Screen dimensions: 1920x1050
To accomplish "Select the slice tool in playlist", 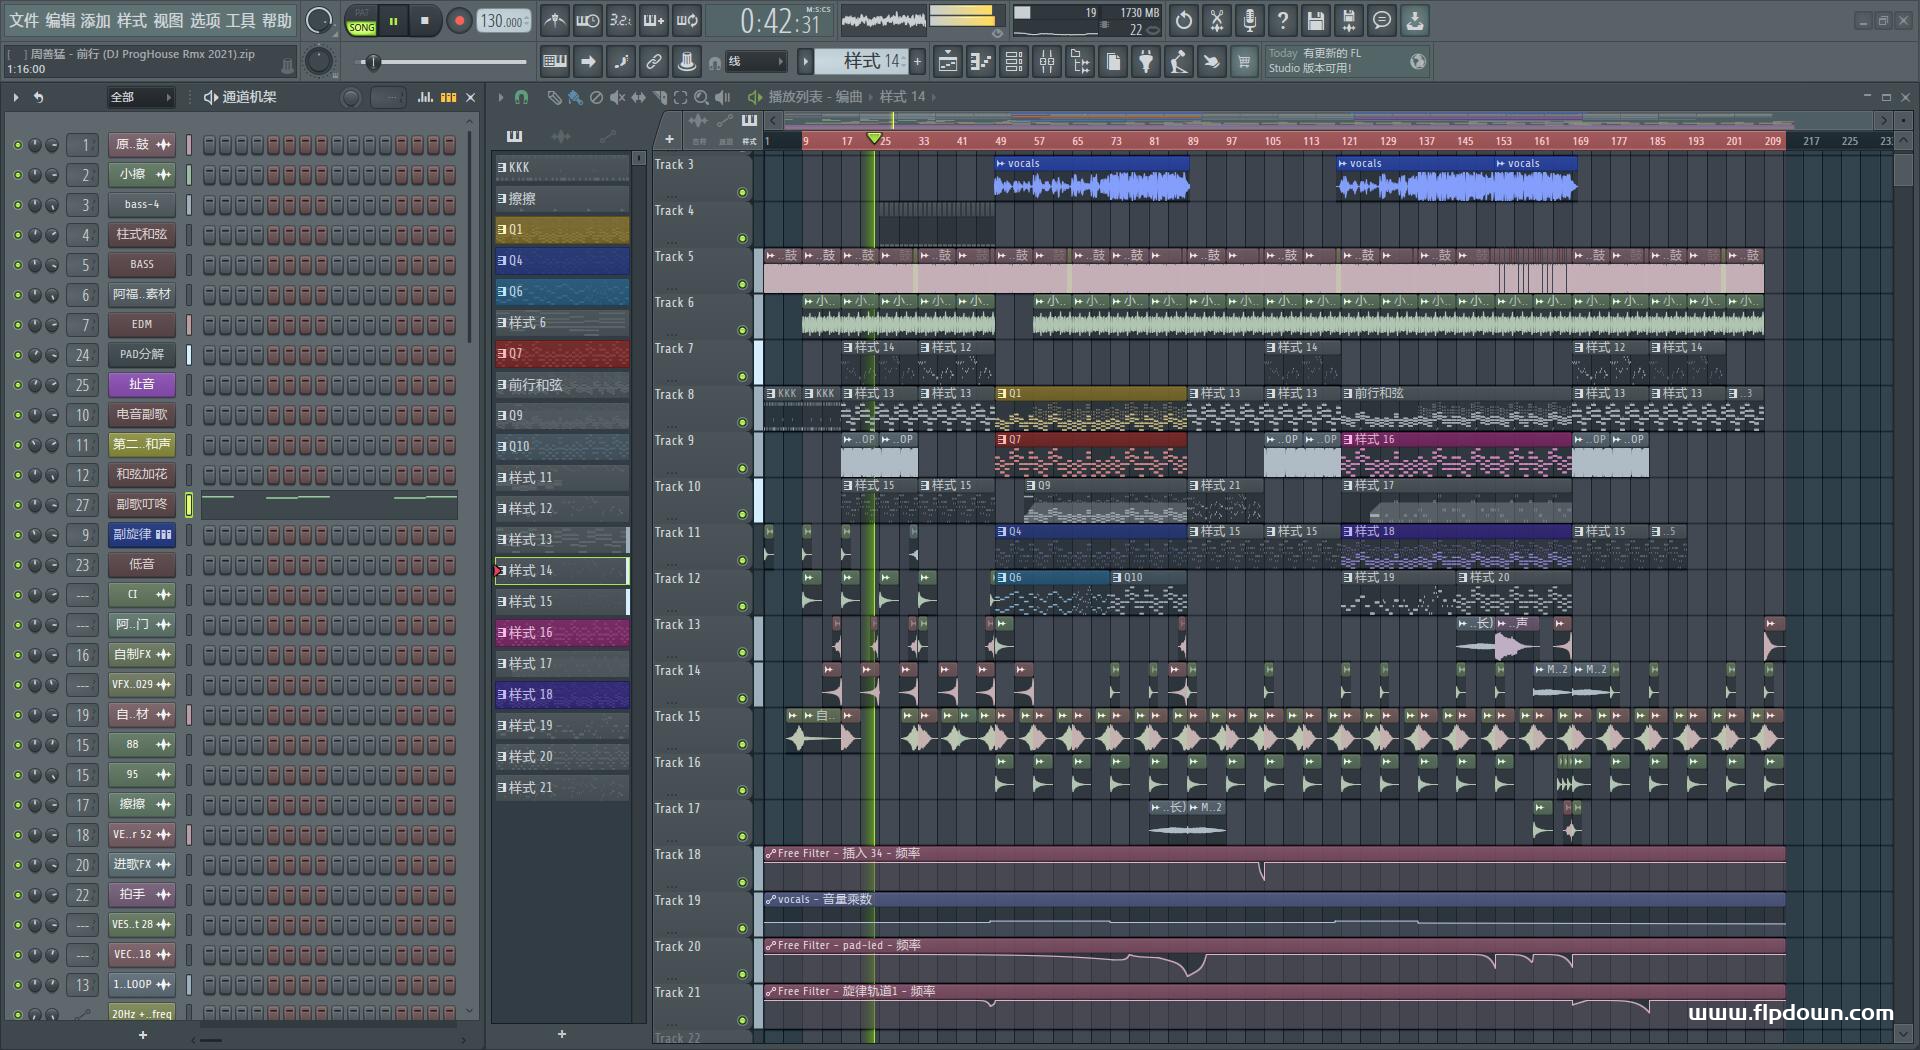I will coord(659,97).
